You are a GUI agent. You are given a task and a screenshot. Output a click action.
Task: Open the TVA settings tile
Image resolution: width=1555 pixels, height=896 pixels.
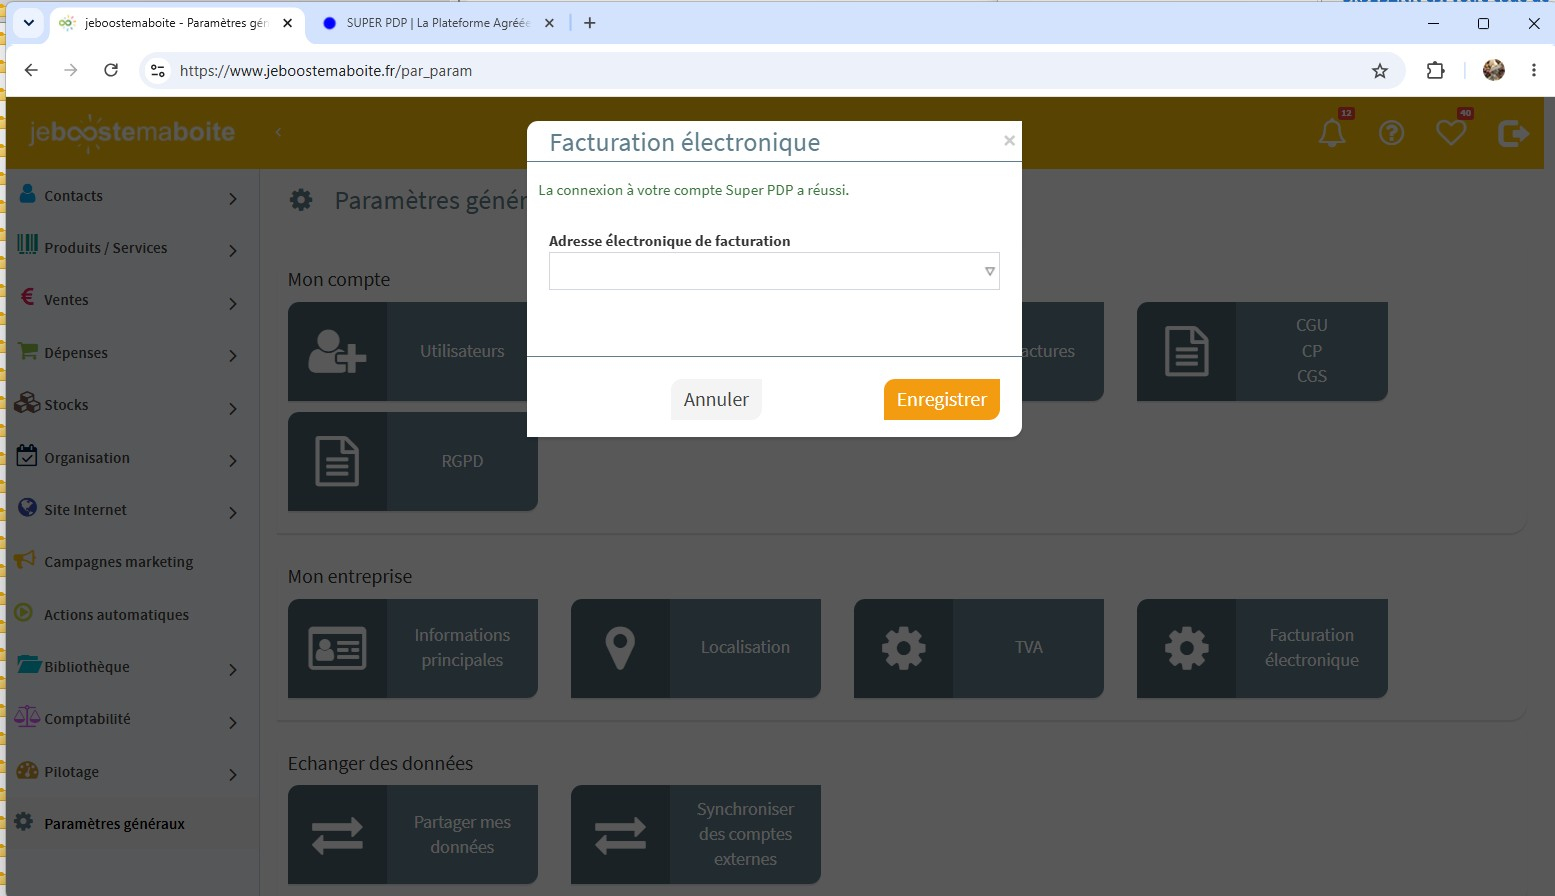pyautogui.click(x=979, y=648)
